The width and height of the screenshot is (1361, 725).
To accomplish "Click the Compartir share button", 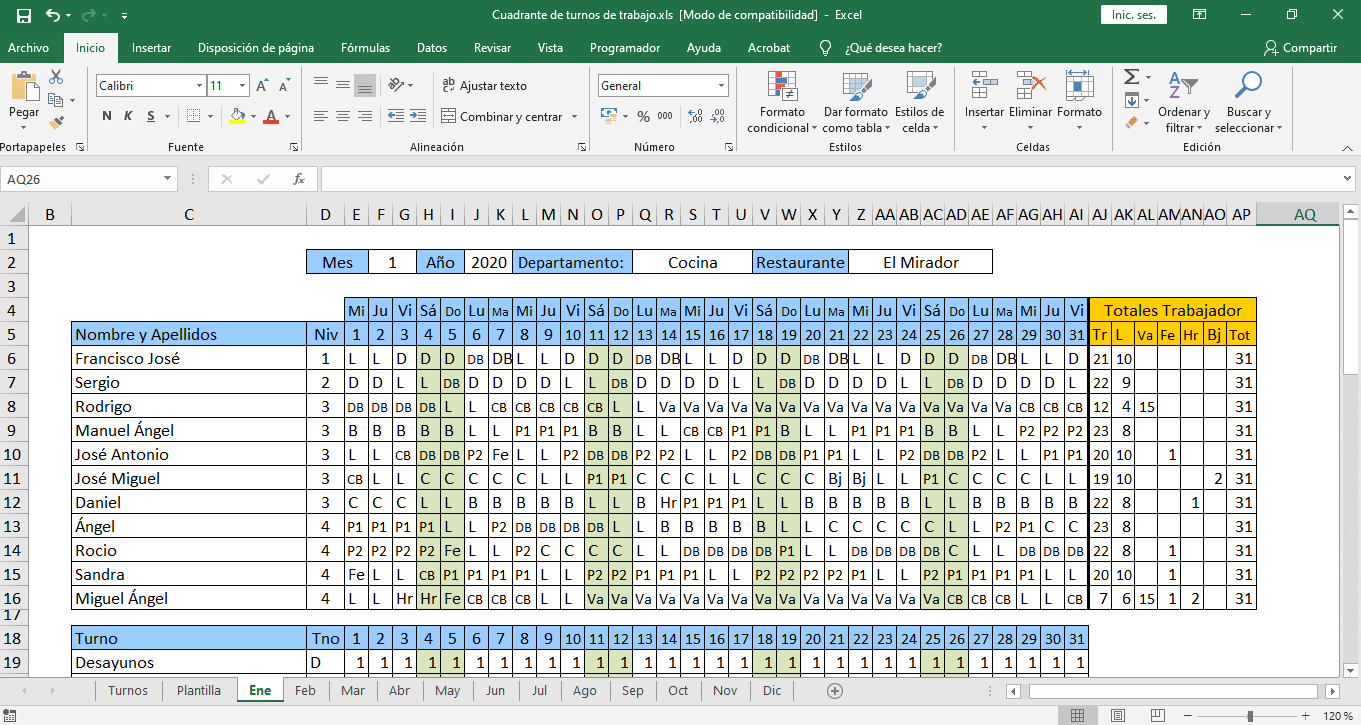I will [1300, 48].
